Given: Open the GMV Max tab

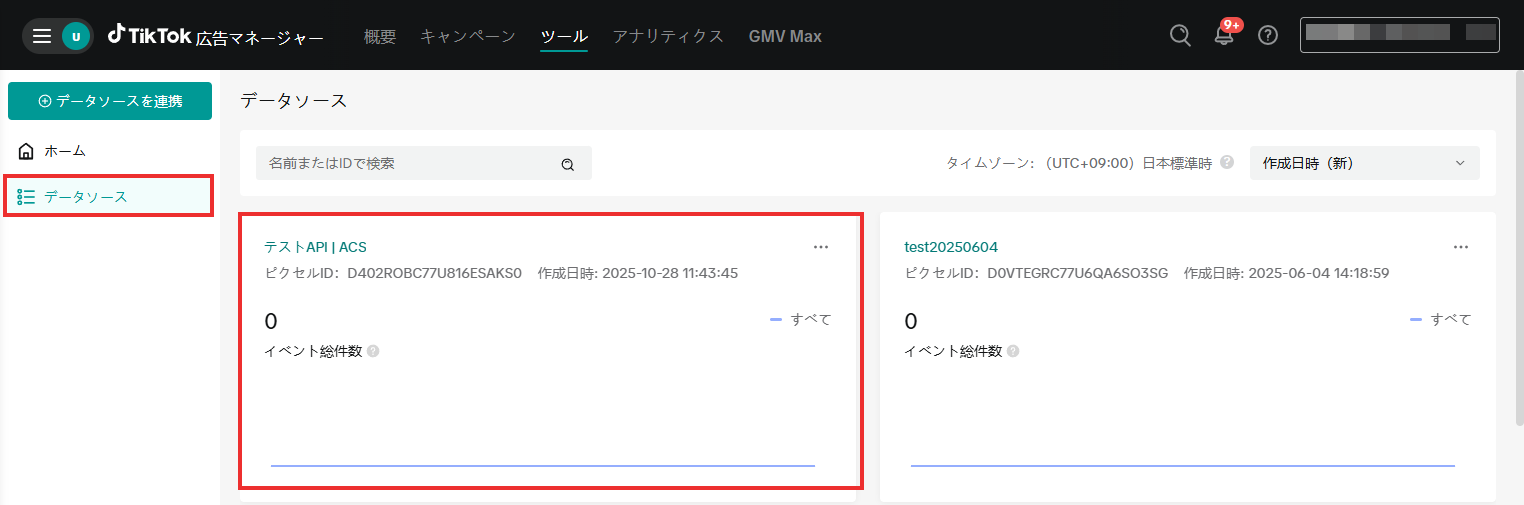Looking at the screenshot, I should (785, 36).
